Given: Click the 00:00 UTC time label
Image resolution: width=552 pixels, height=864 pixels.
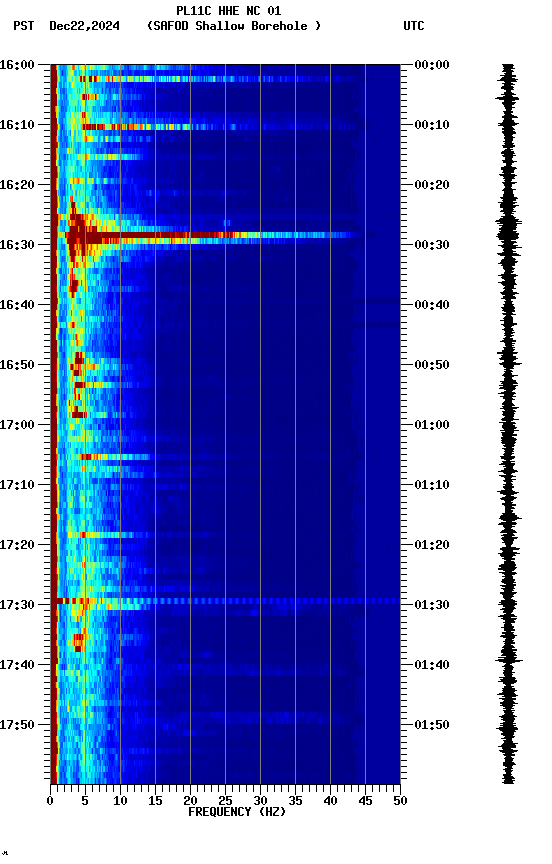Looking at the screenshot, I should (x=432, y=65).
